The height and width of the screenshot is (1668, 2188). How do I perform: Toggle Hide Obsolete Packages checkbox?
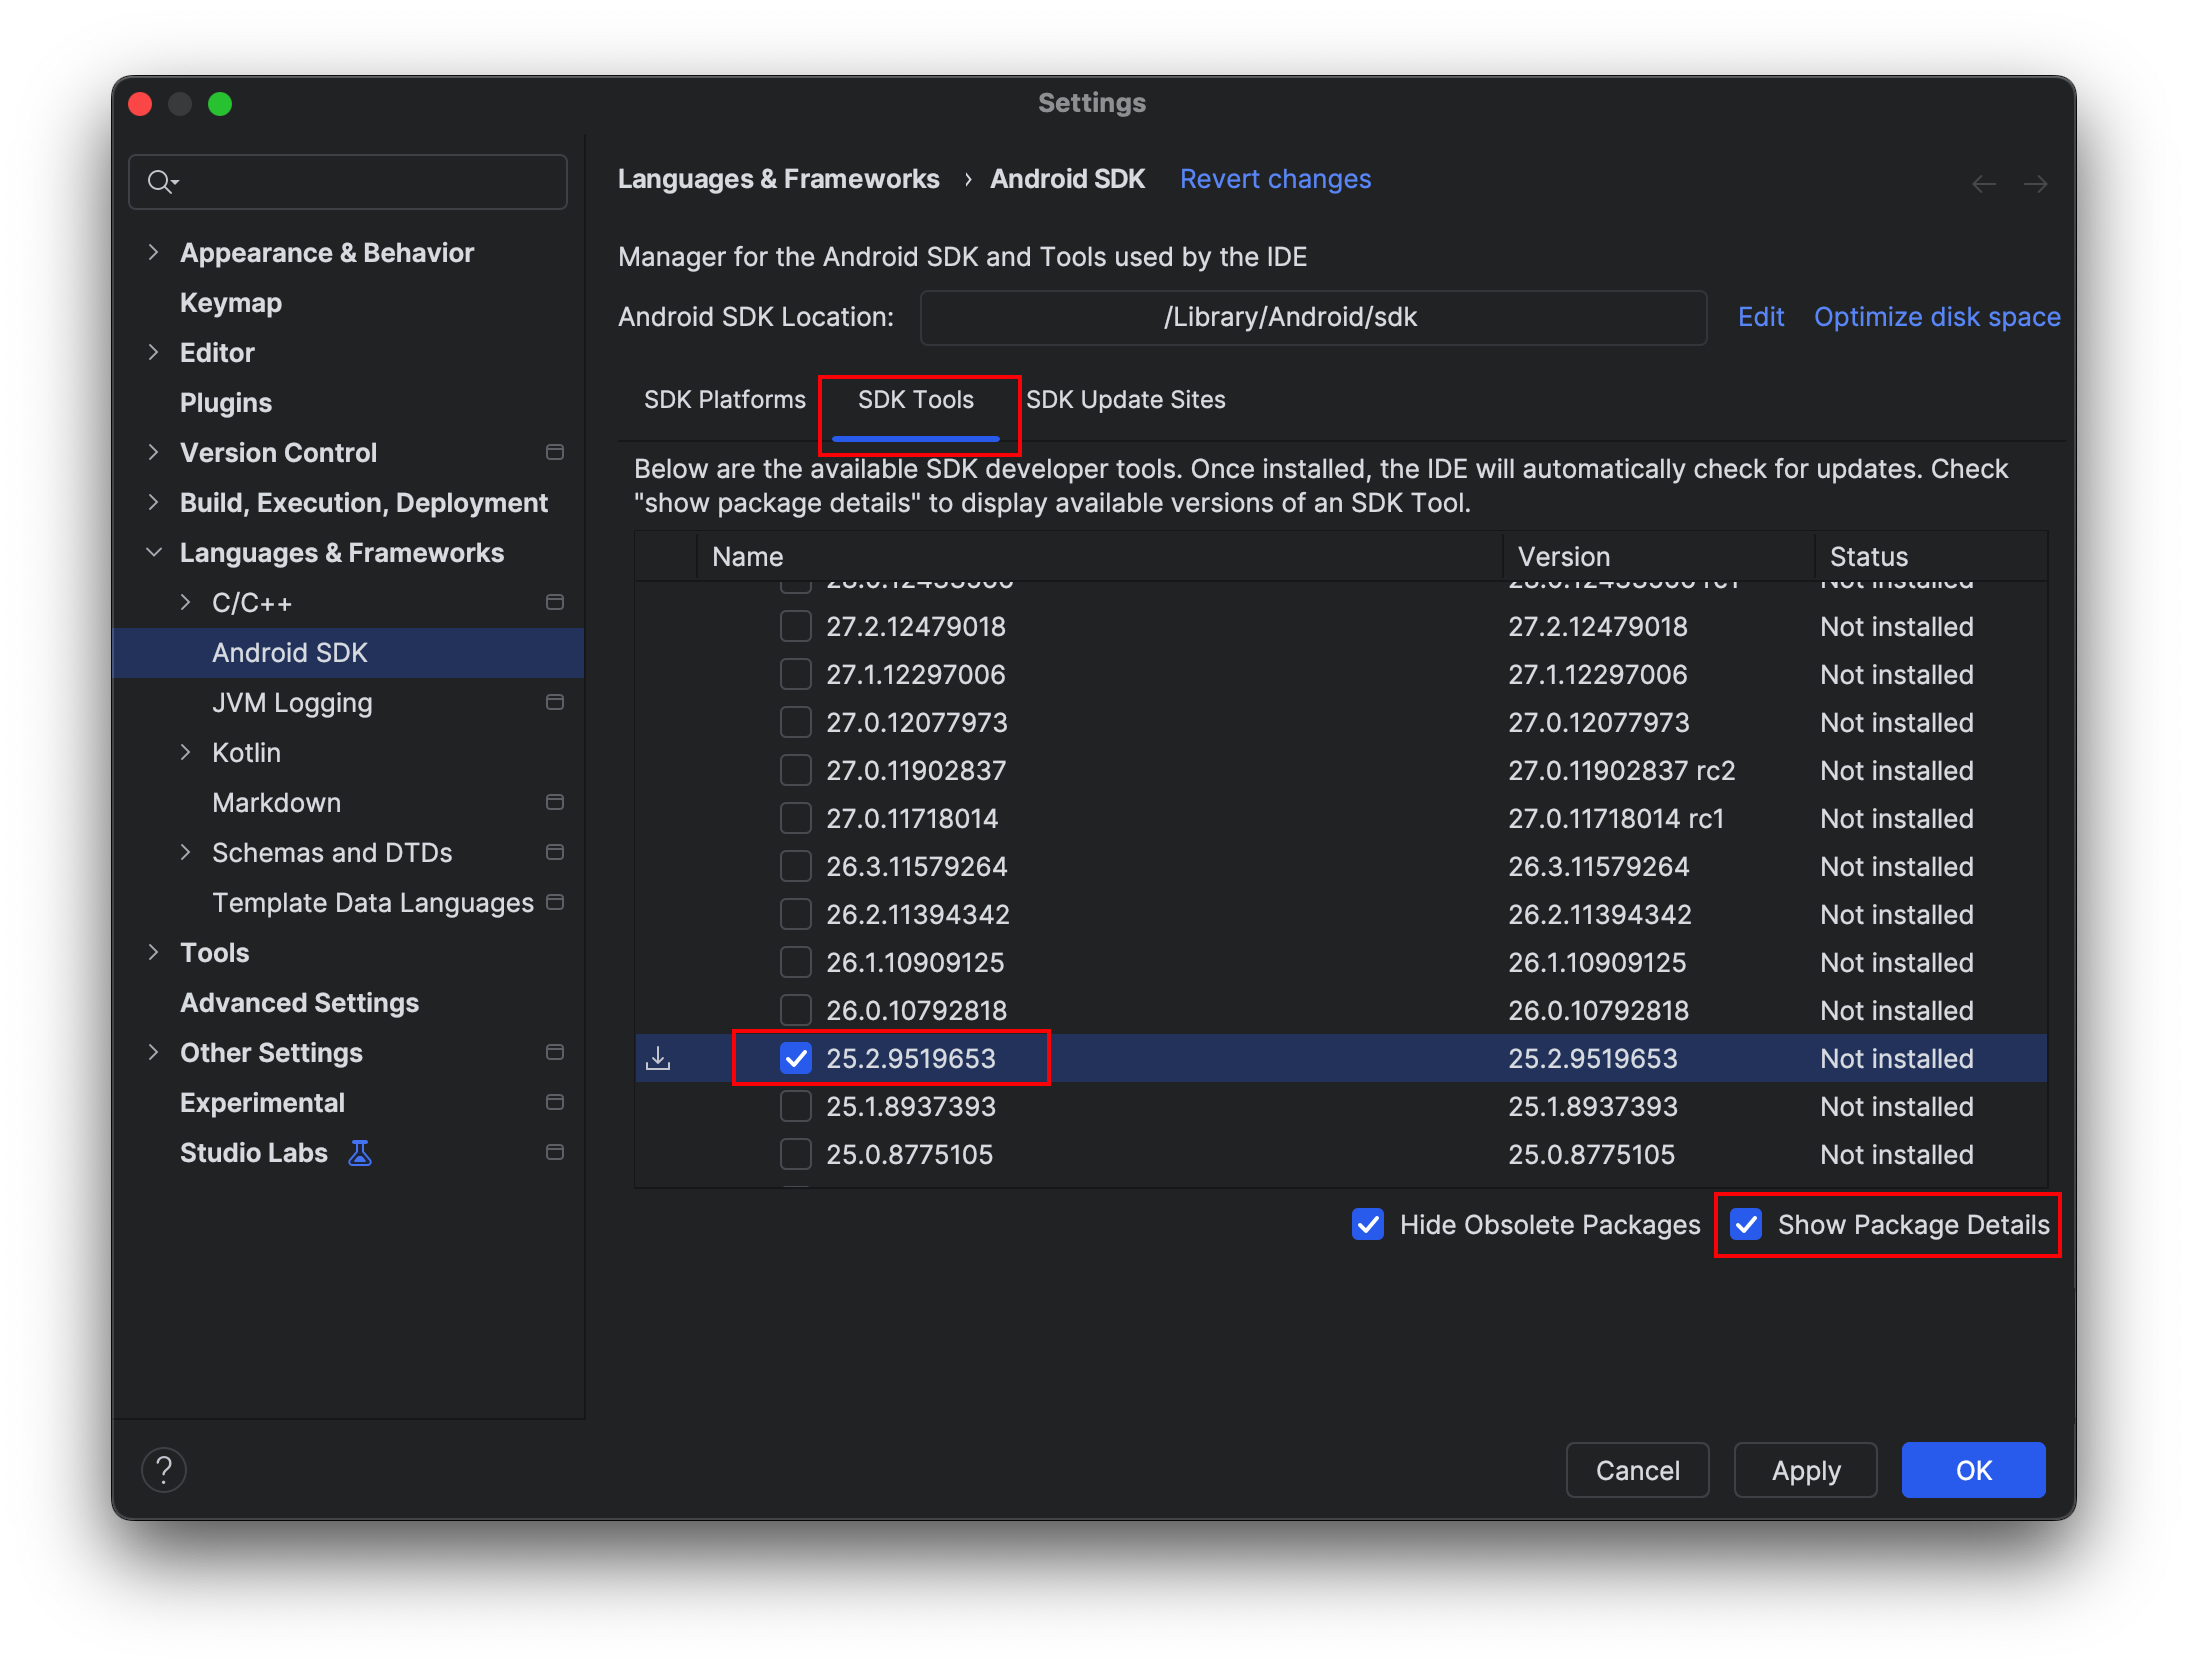coord(1368,1224)
